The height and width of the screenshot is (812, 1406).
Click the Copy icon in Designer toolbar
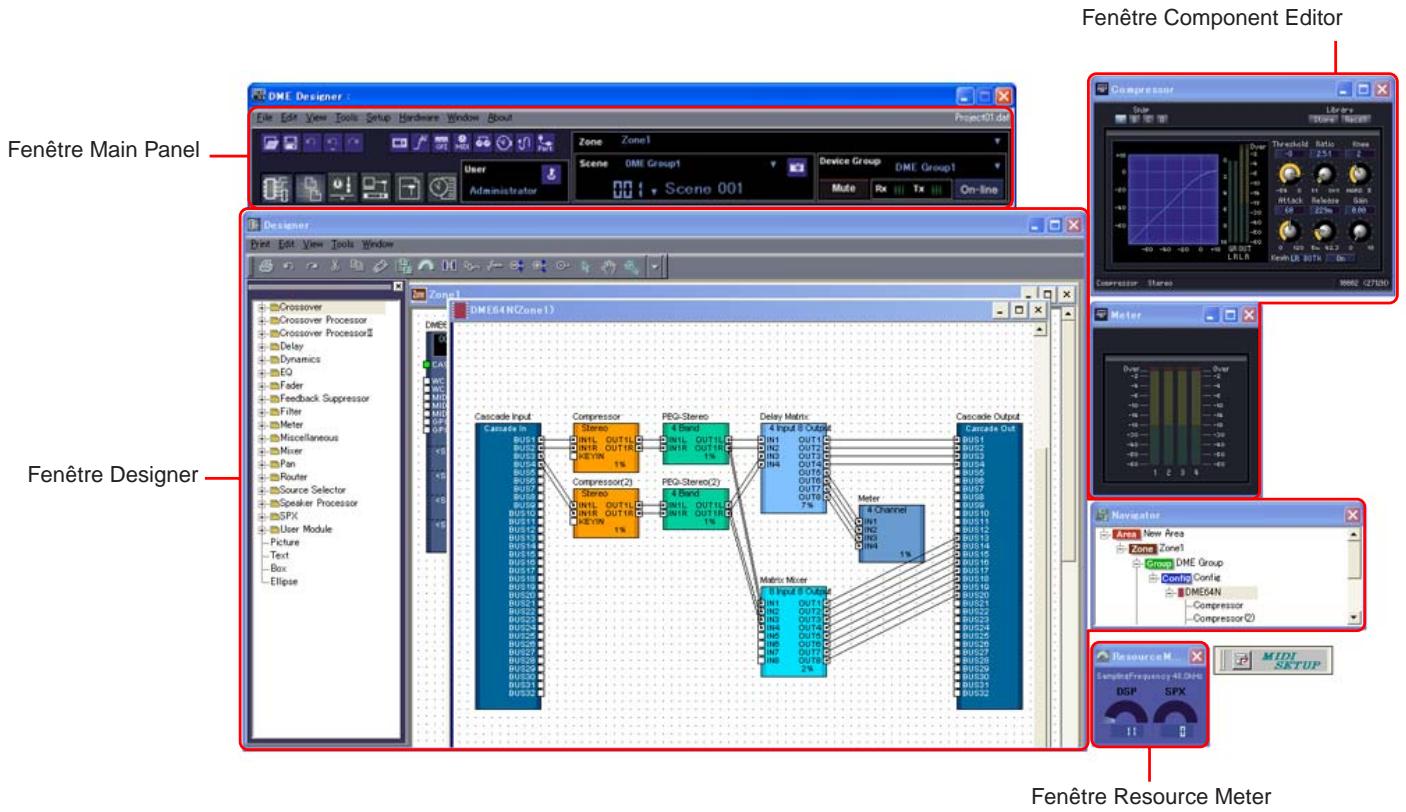point(357,266)
